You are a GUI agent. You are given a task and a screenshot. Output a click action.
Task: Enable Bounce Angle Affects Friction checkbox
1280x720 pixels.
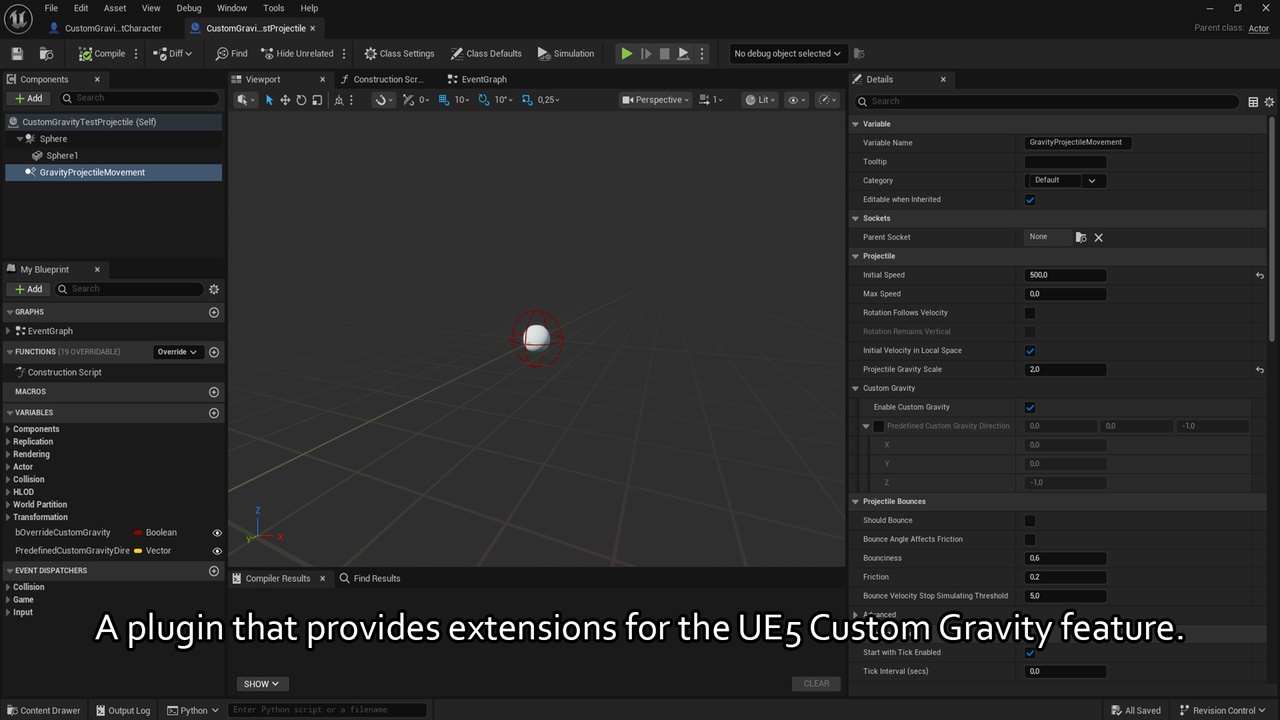click(1030, 540)
